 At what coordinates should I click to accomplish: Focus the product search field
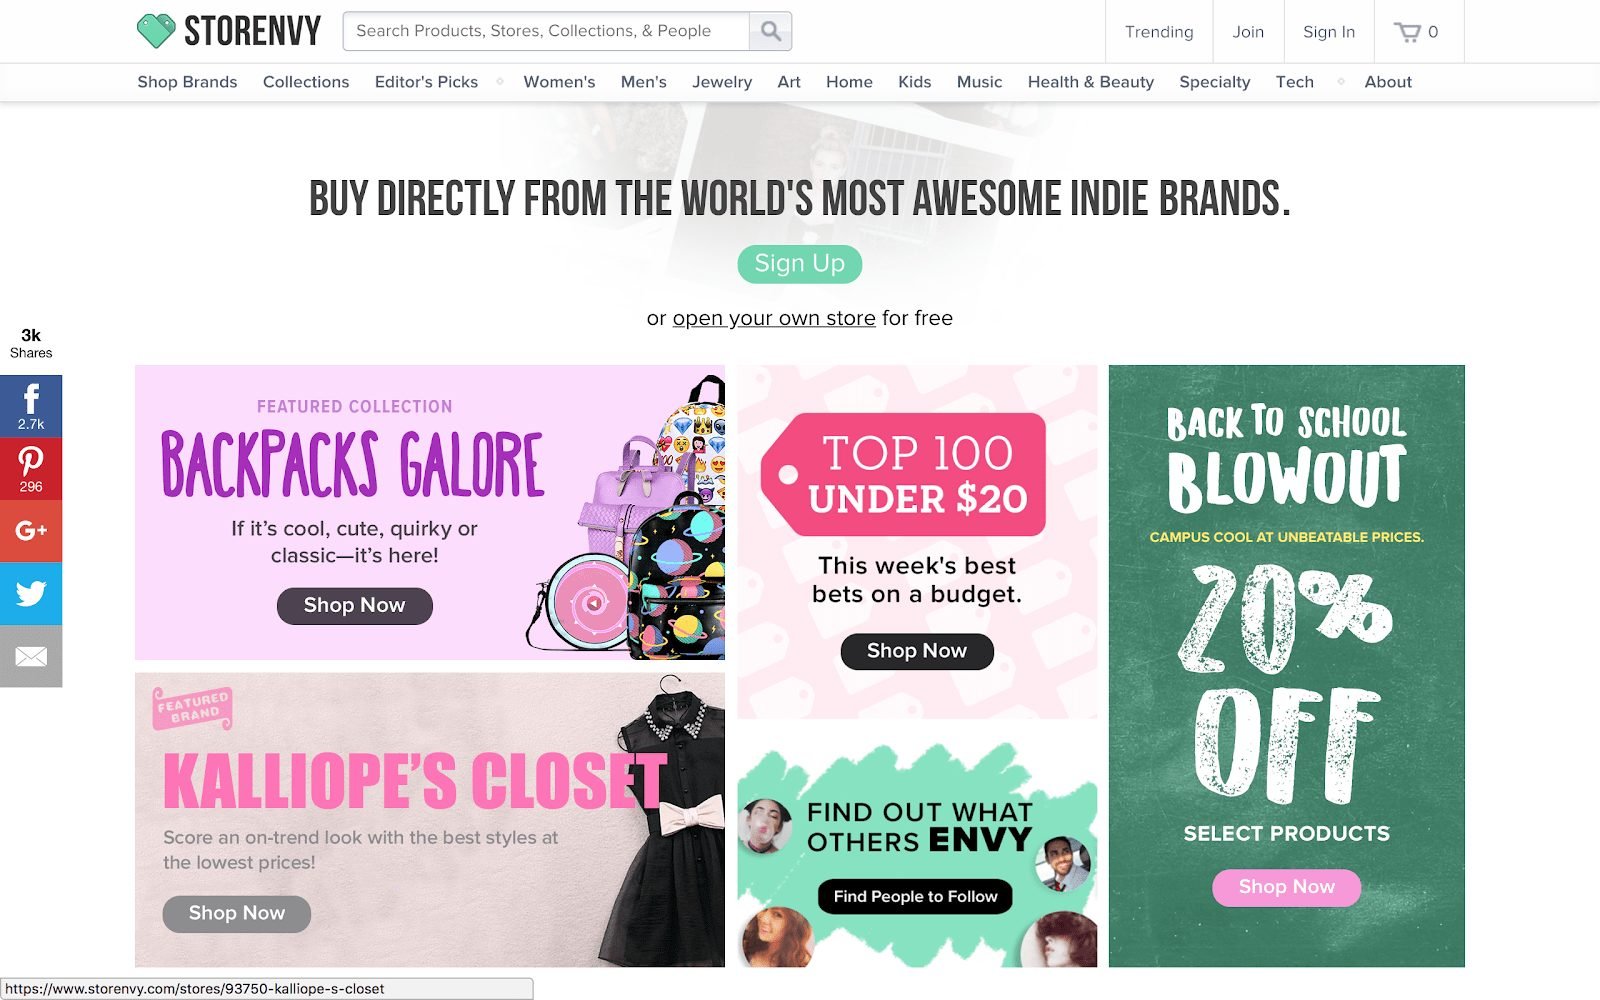(x=546, y=31)
